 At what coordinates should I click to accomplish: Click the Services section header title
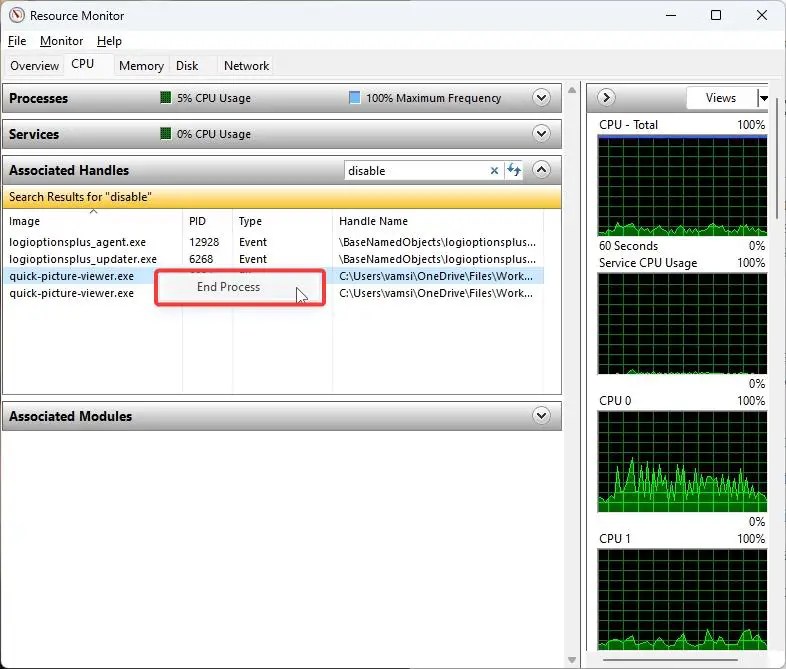34,134
